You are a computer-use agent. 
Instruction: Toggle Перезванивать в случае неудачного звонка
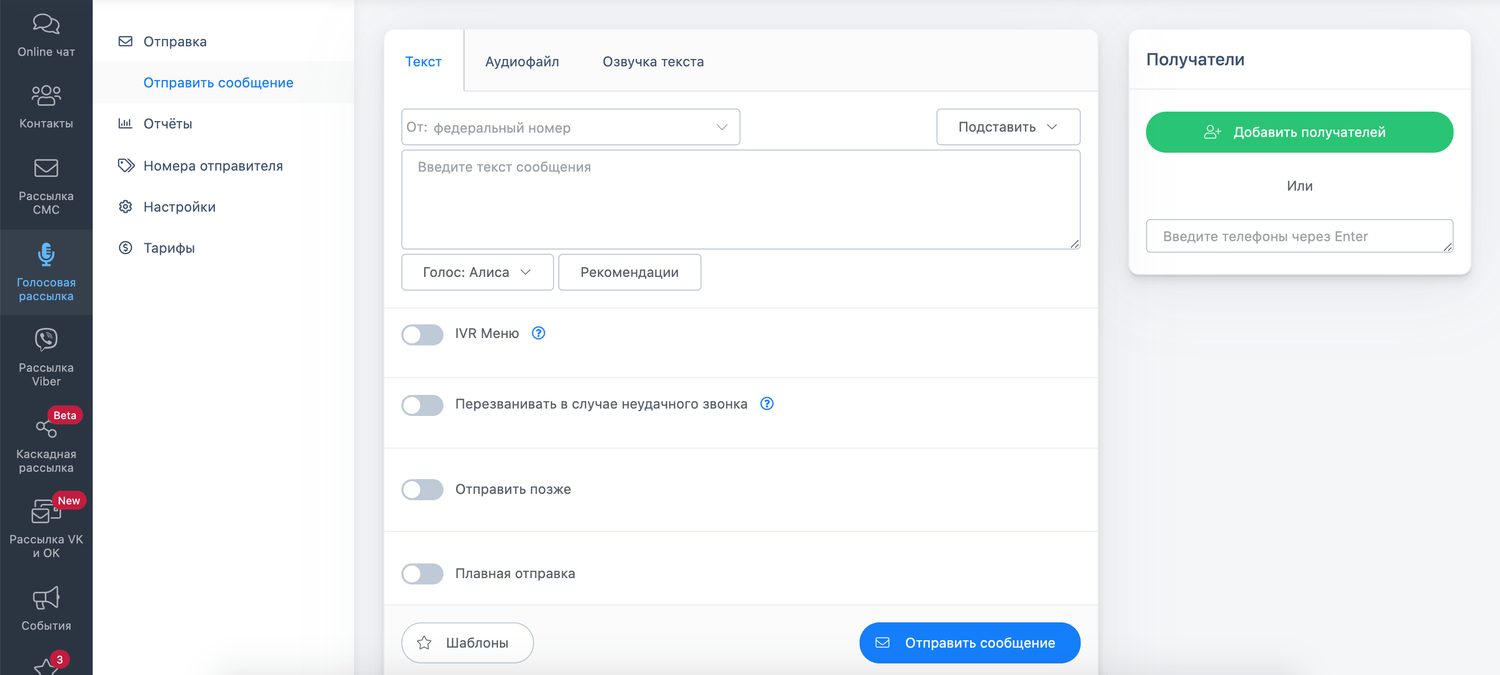pos(422,405)
